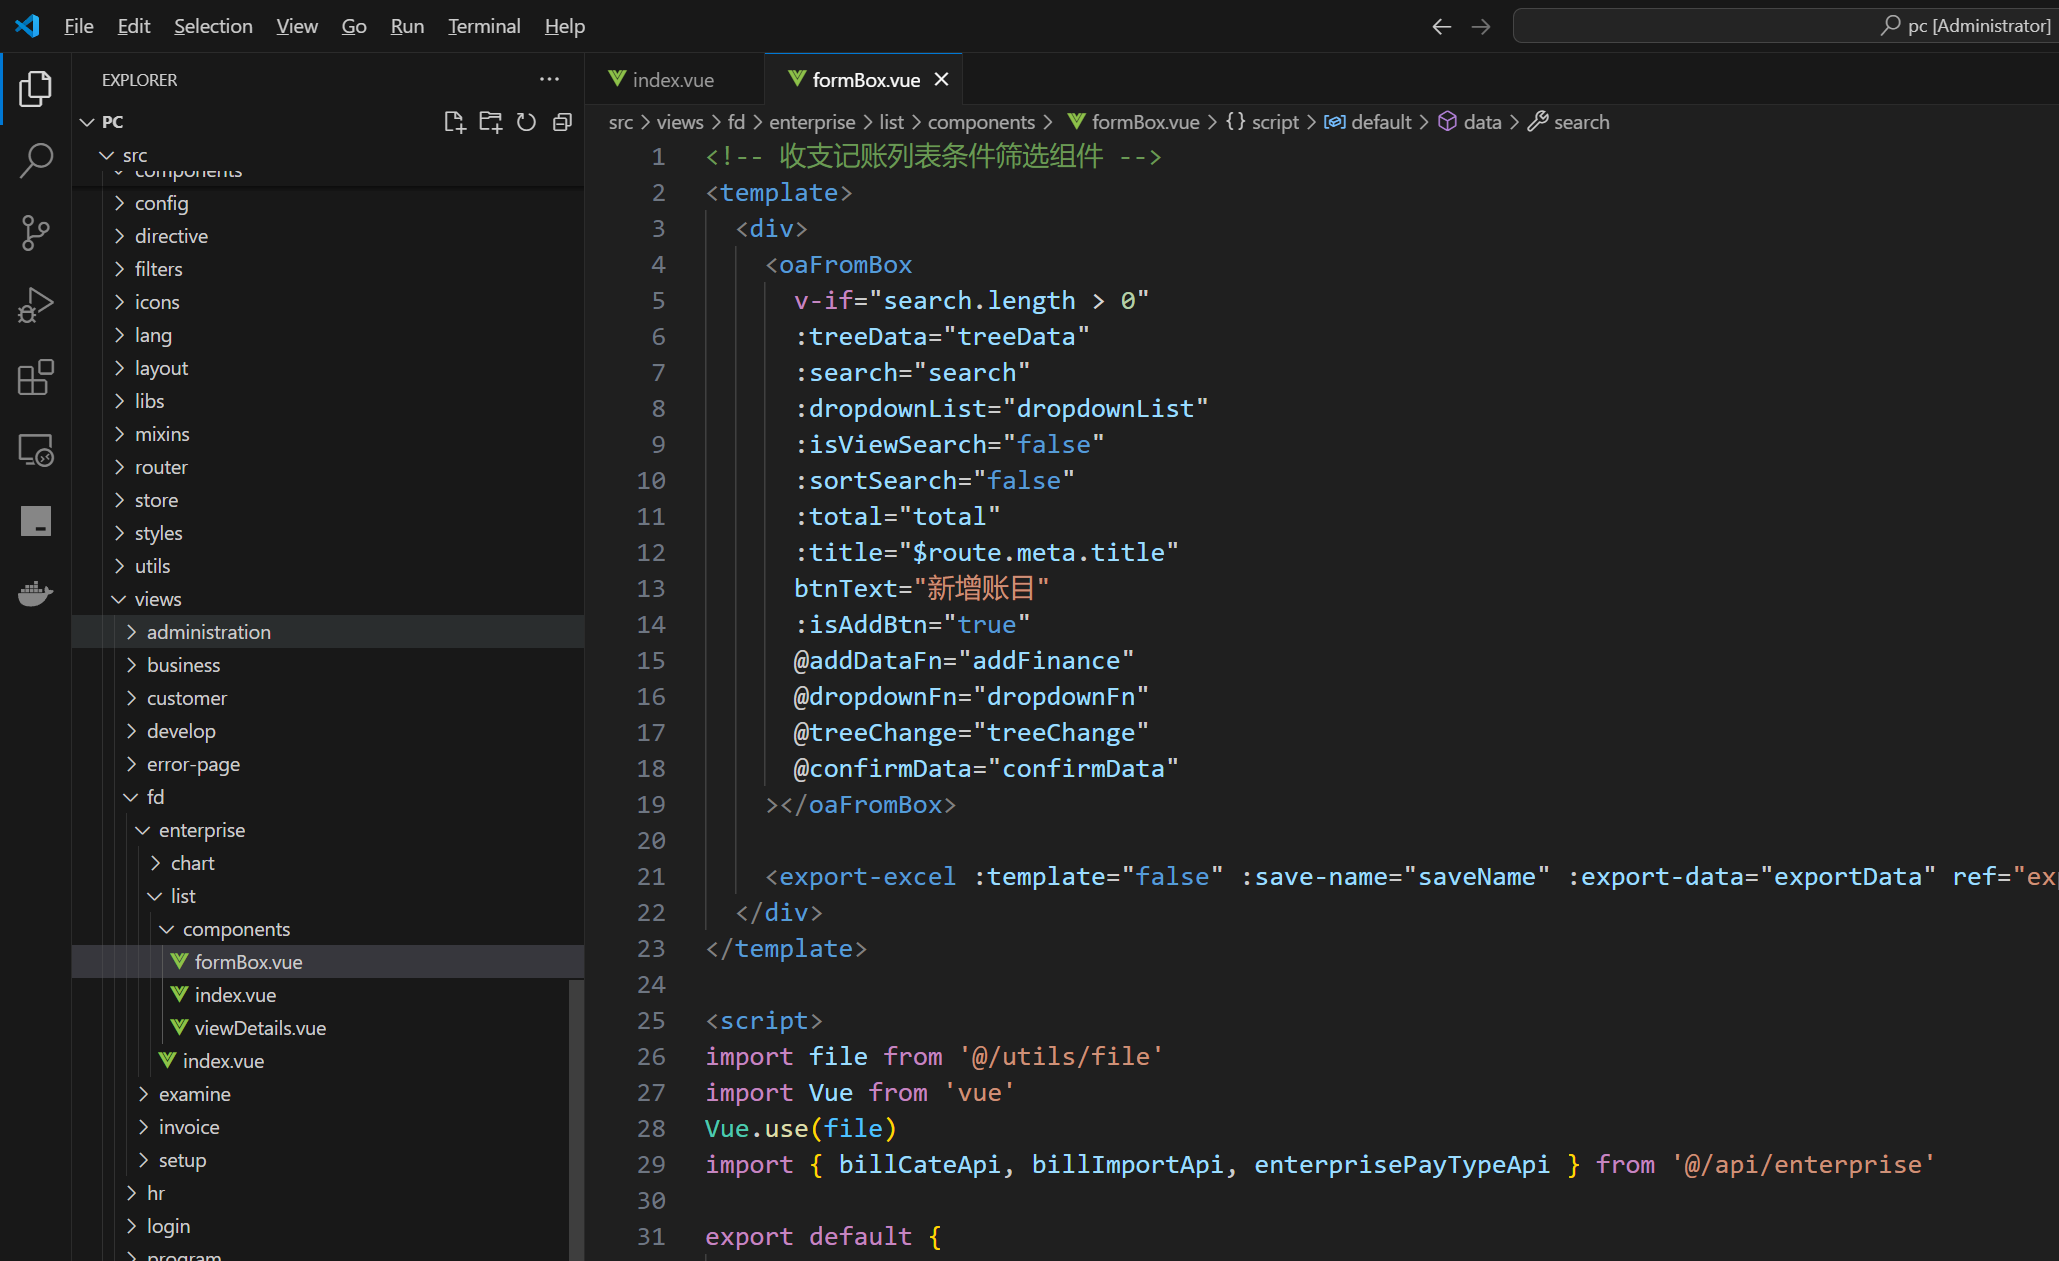Viewport: 2059px width, 1261px height.
Task: Click the square panel icon above Docker
Action: (x=35, y=521)
